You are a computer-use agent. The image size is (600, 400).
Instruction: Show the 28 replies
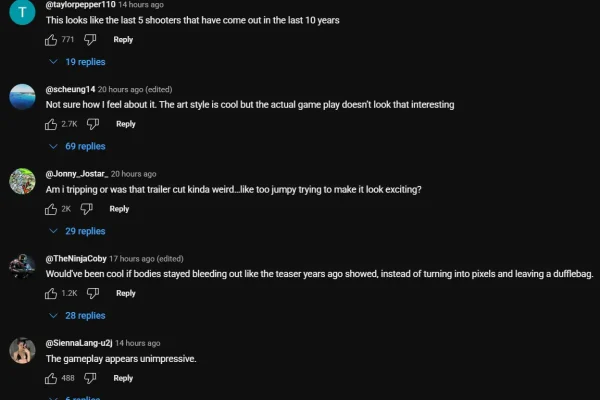pyautogui.click(x=77, y=316)
